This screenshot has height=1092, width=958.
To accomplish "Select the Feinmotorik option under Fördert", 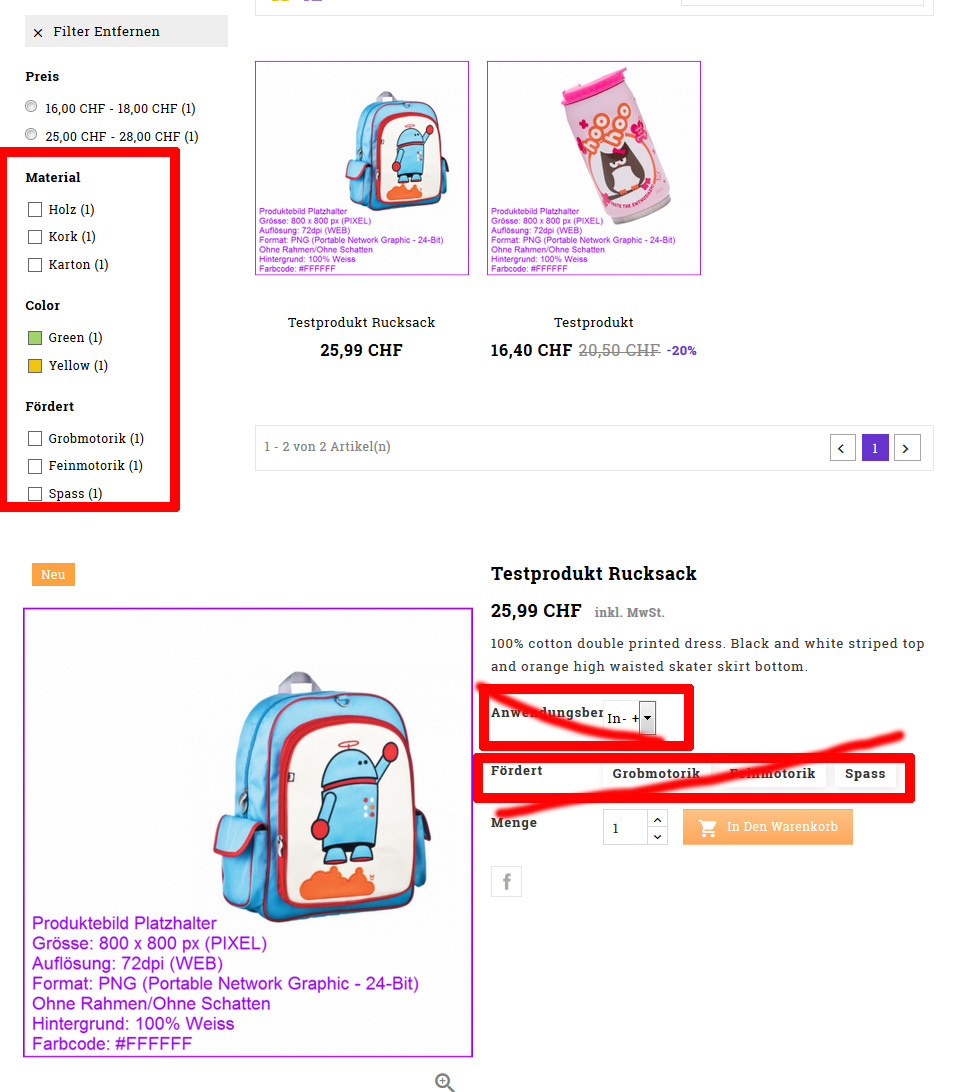I will (x=772, y=774).
